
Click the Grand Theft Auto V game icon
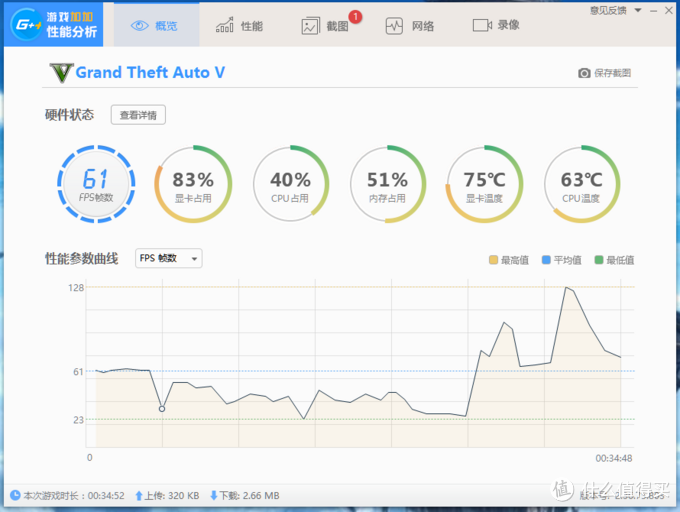point(61,72)
